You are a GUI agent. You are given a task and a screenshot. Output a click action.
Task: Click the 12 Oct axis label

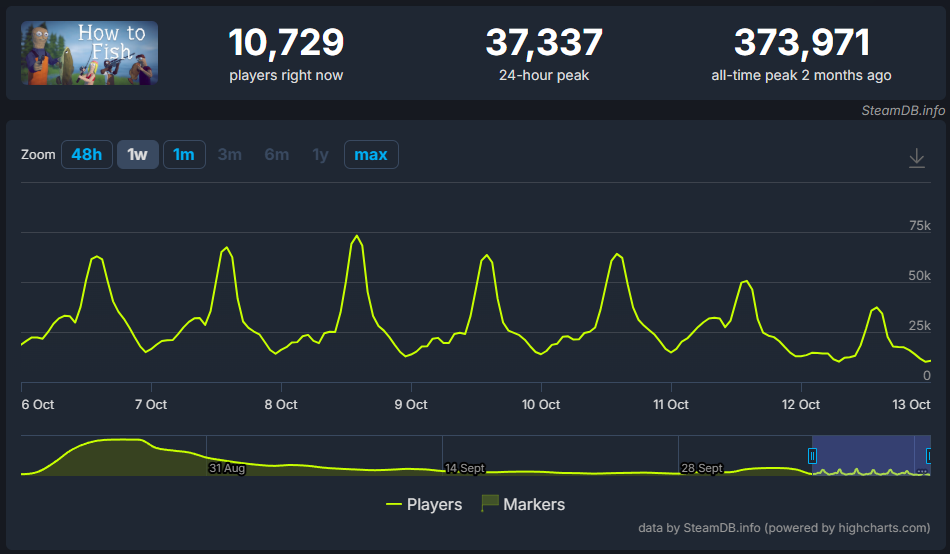[801, 404]
